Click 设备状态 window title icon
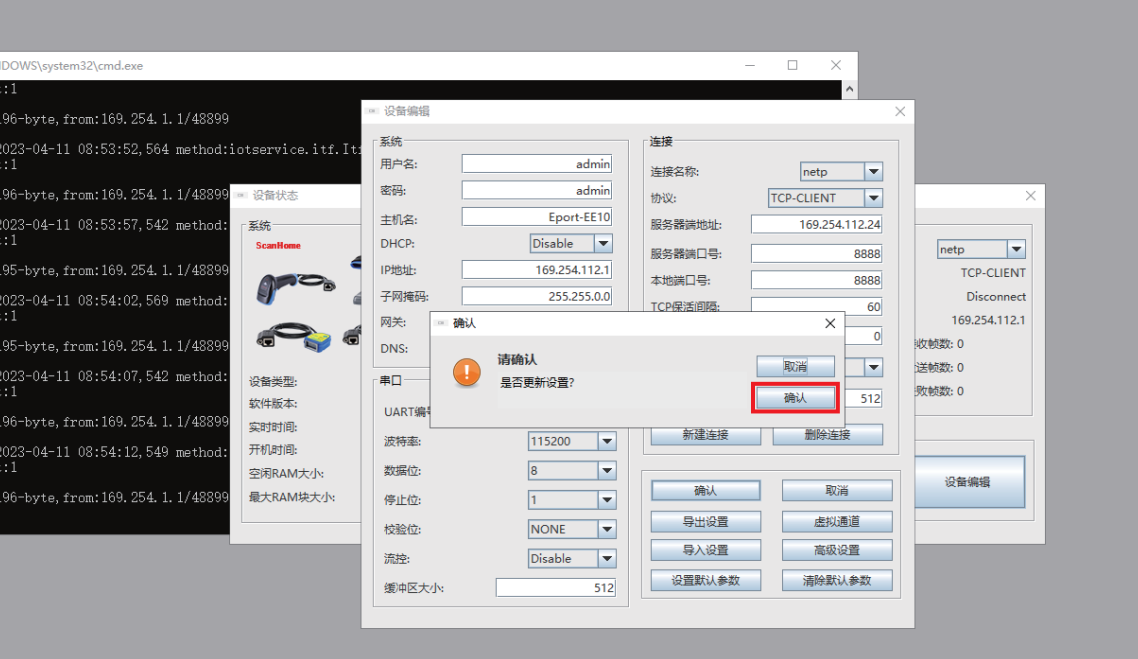The image size is (1138, 659). tap(241, 195)
